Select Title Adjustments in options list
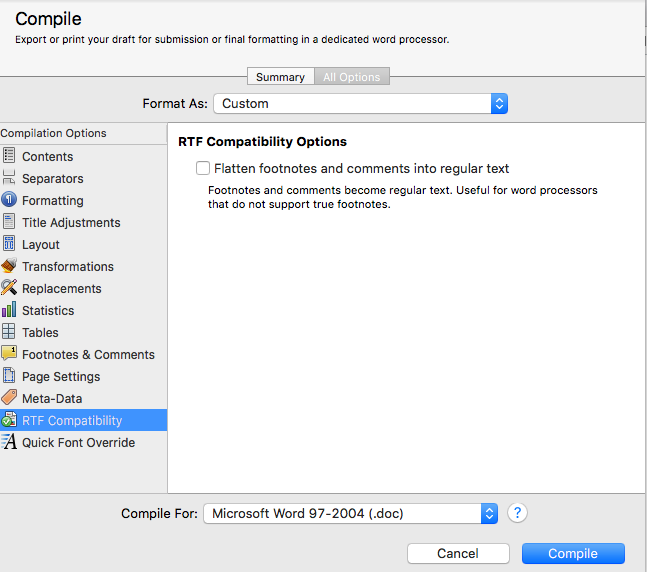The height and width of the screenshot is (572, 647). pos(71,222)
